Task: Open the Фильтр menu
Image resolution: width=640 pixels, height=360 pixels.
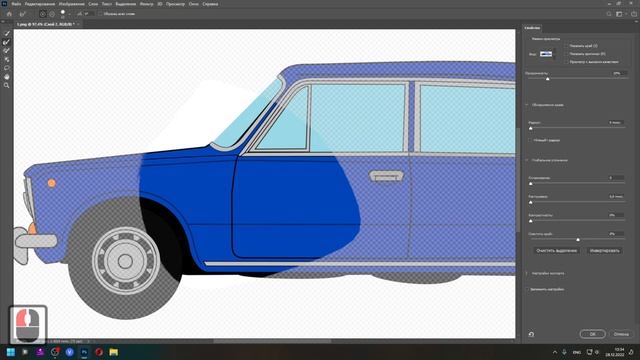Action: [147, 4]
